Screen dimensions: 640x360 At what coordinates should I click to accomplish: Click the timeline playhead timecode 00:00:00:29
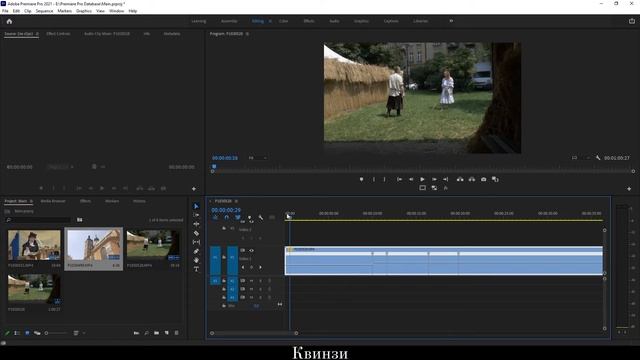coord(226,210)
